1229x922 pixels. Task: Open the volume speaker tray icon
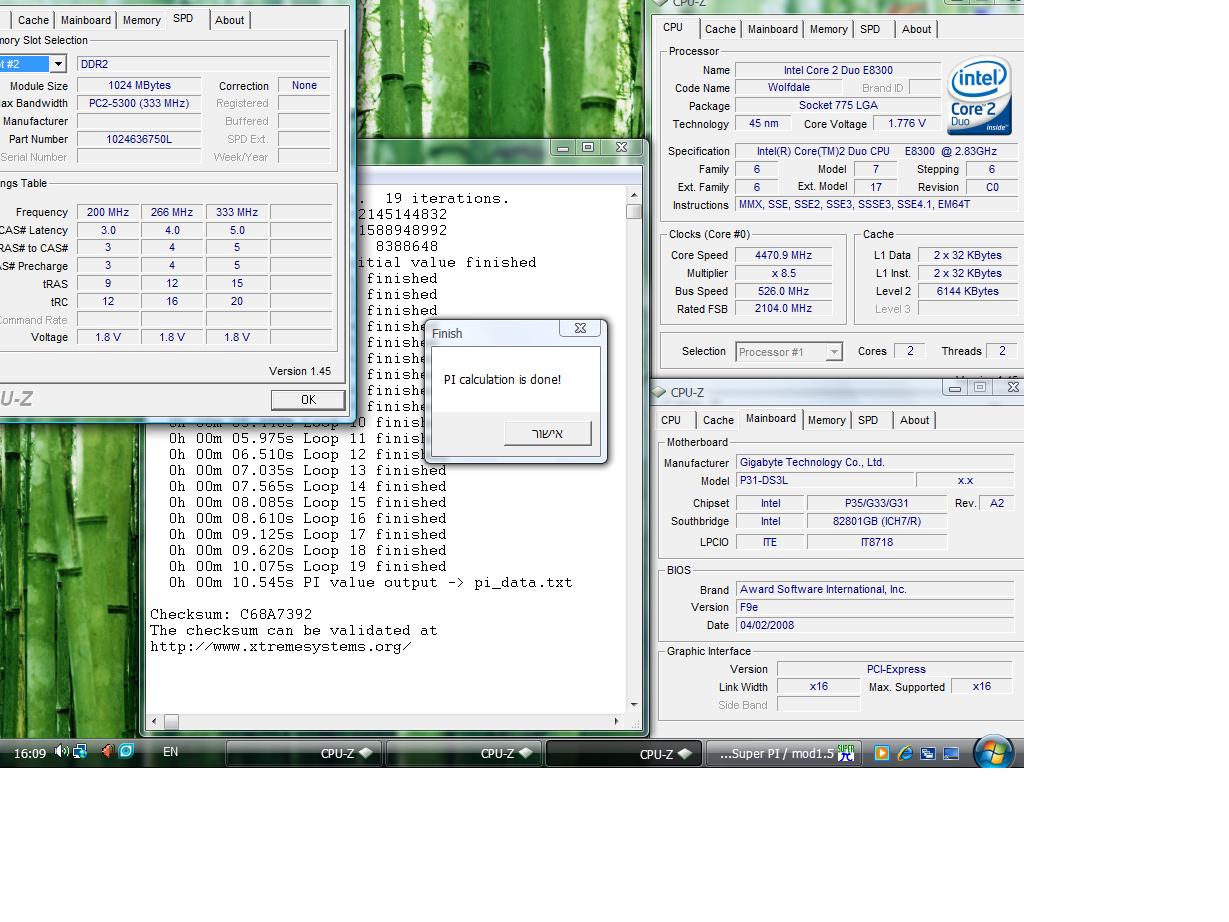[x=61, y=751]
